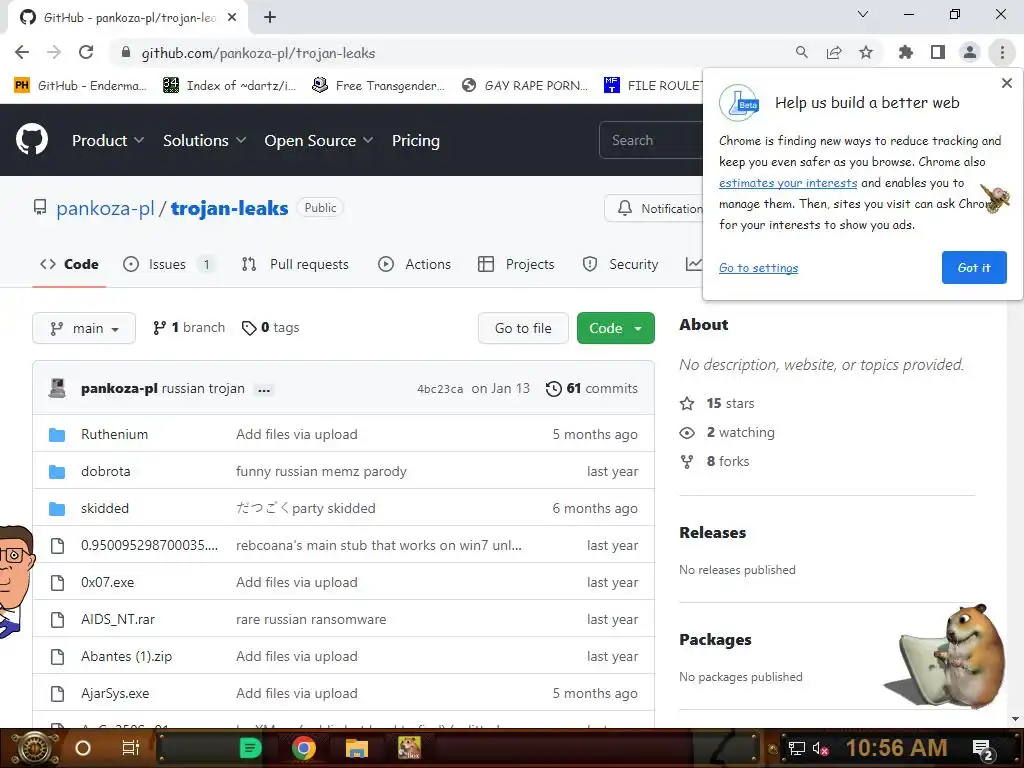The width and height of the screenshot is (1024, 768).
Task: Open AIDS_NT.rar file
Action: 118,619
